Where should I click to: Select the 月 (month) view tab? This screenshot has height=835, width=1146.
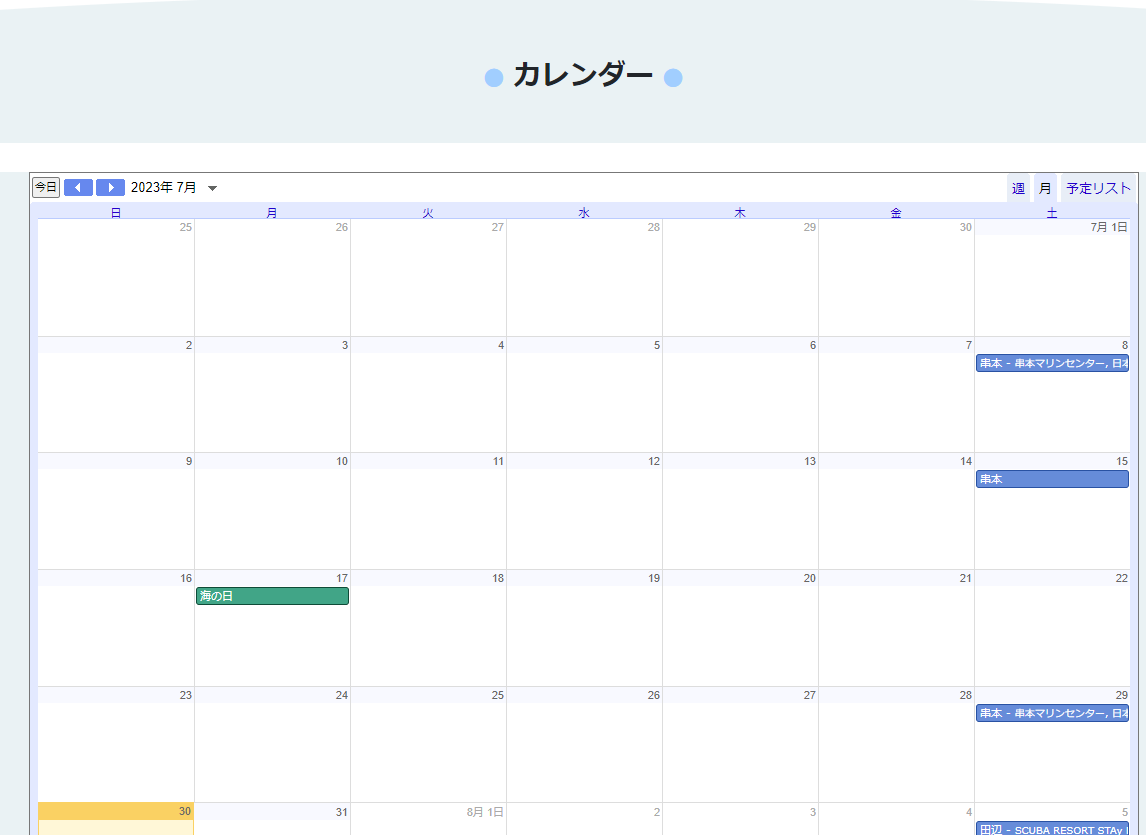(1043, 187)
